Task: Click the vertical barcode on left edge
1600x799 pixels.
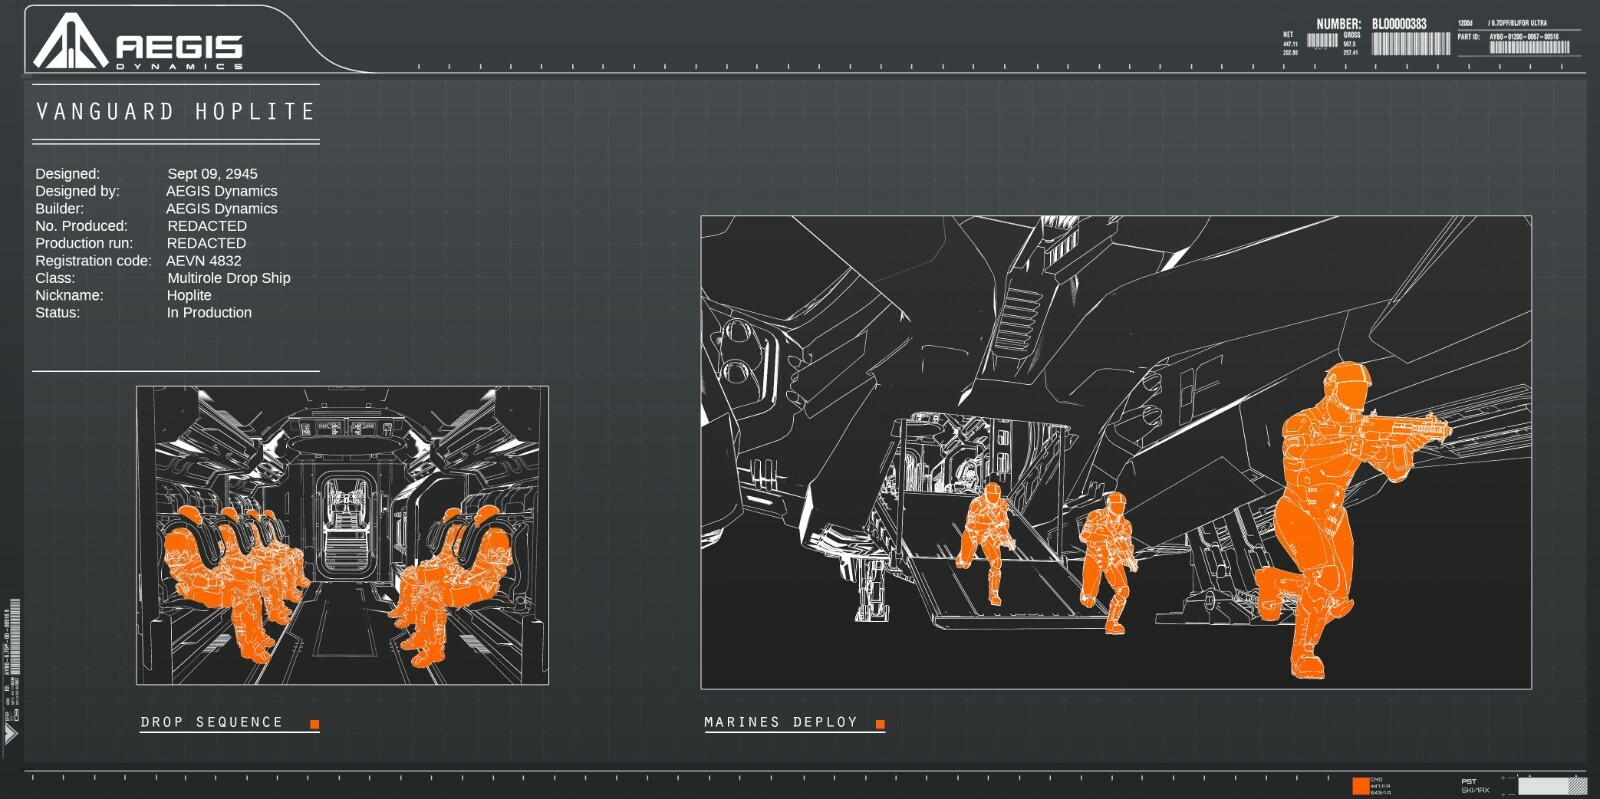Action: point(13,637)
